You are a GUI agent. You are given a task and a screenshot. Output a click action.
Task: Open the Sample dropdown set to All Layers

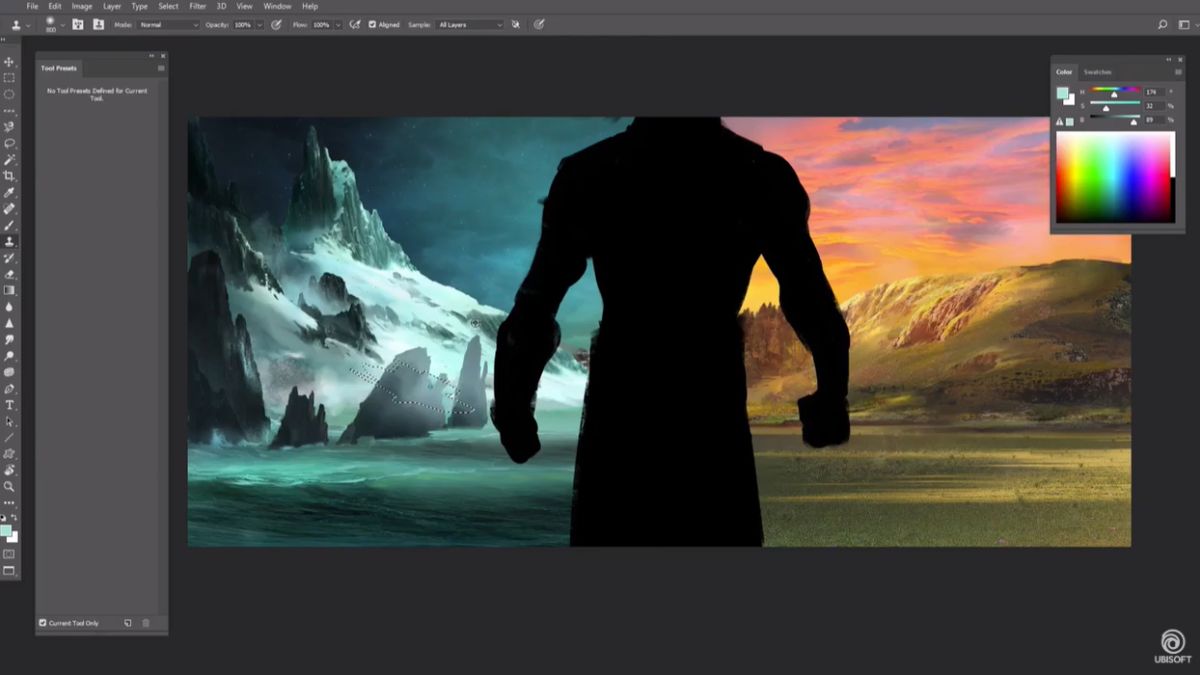coord(470,24)
